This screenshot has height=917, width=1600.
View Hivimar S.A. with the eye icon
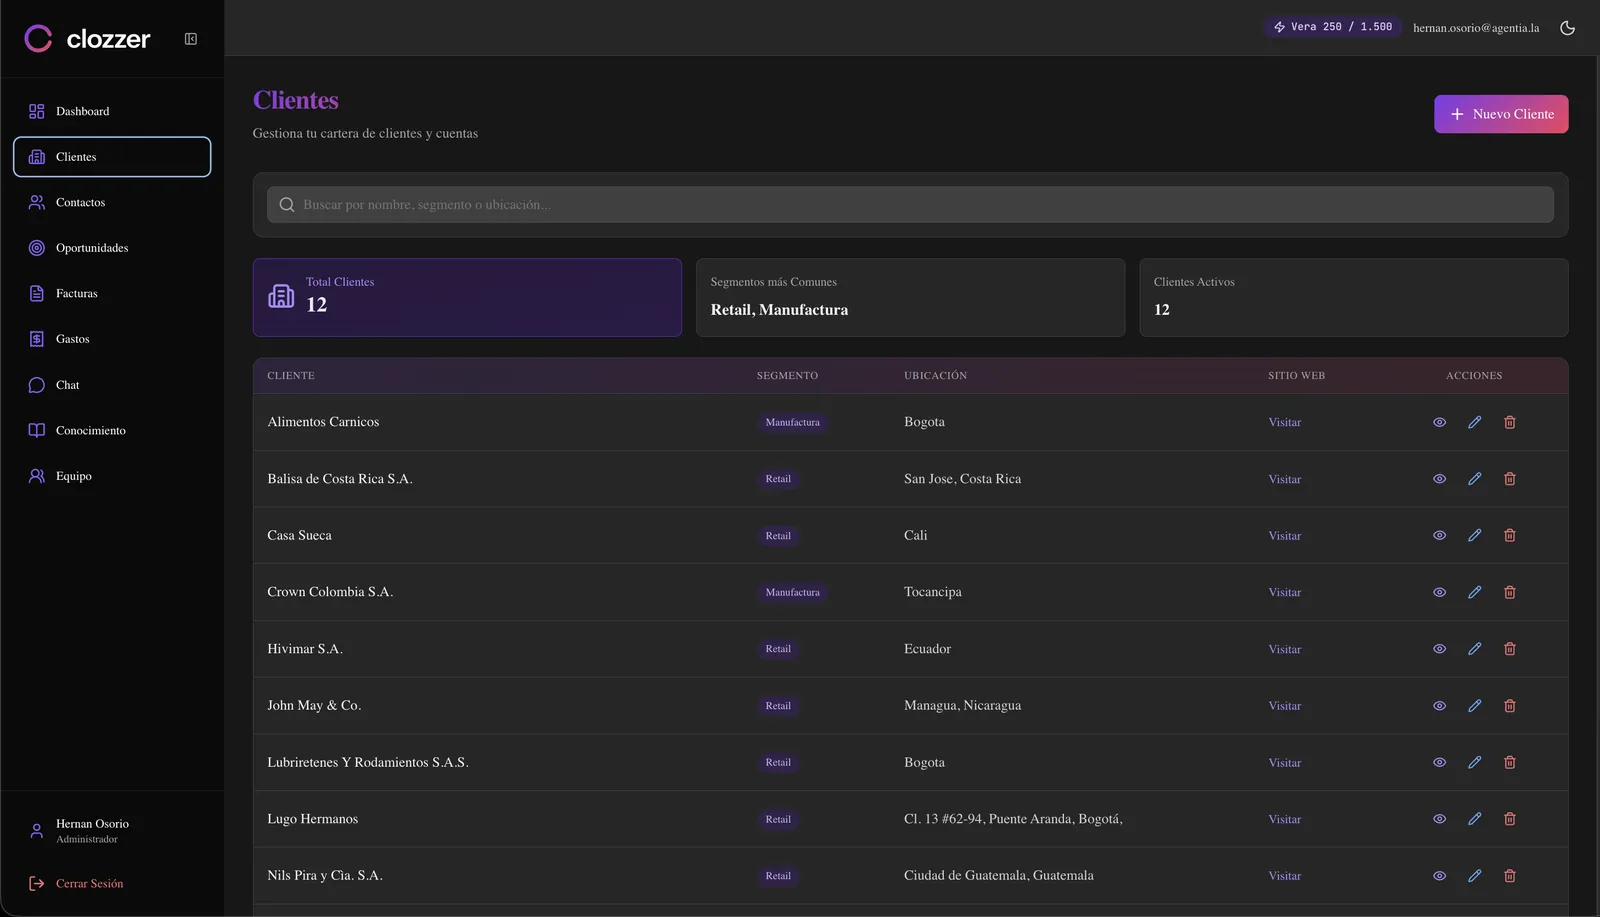pos(1439,649)
